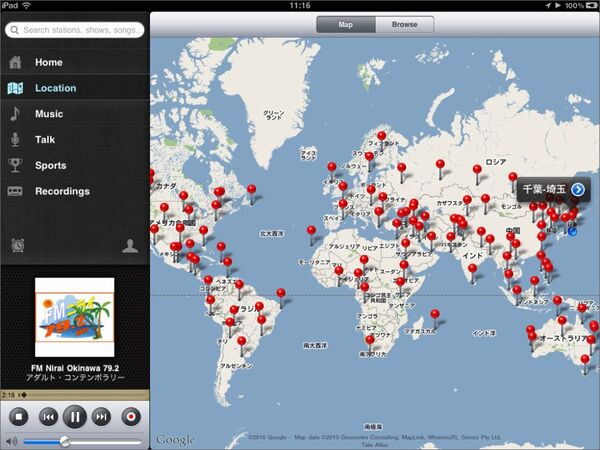Select the pin at Brazil's eastern tip
600x450 pixels.
click(281, 295)
